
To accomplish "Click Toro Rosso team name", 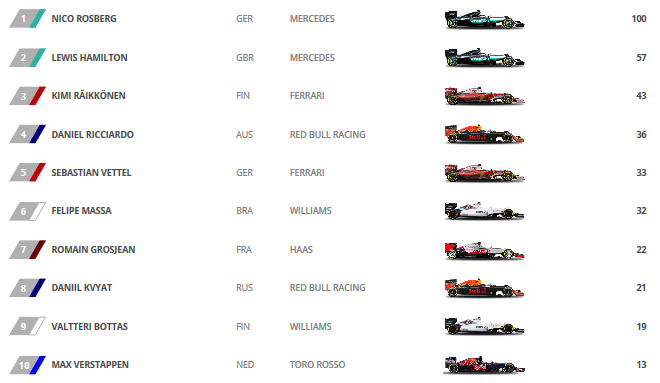I will click(317, 365).
